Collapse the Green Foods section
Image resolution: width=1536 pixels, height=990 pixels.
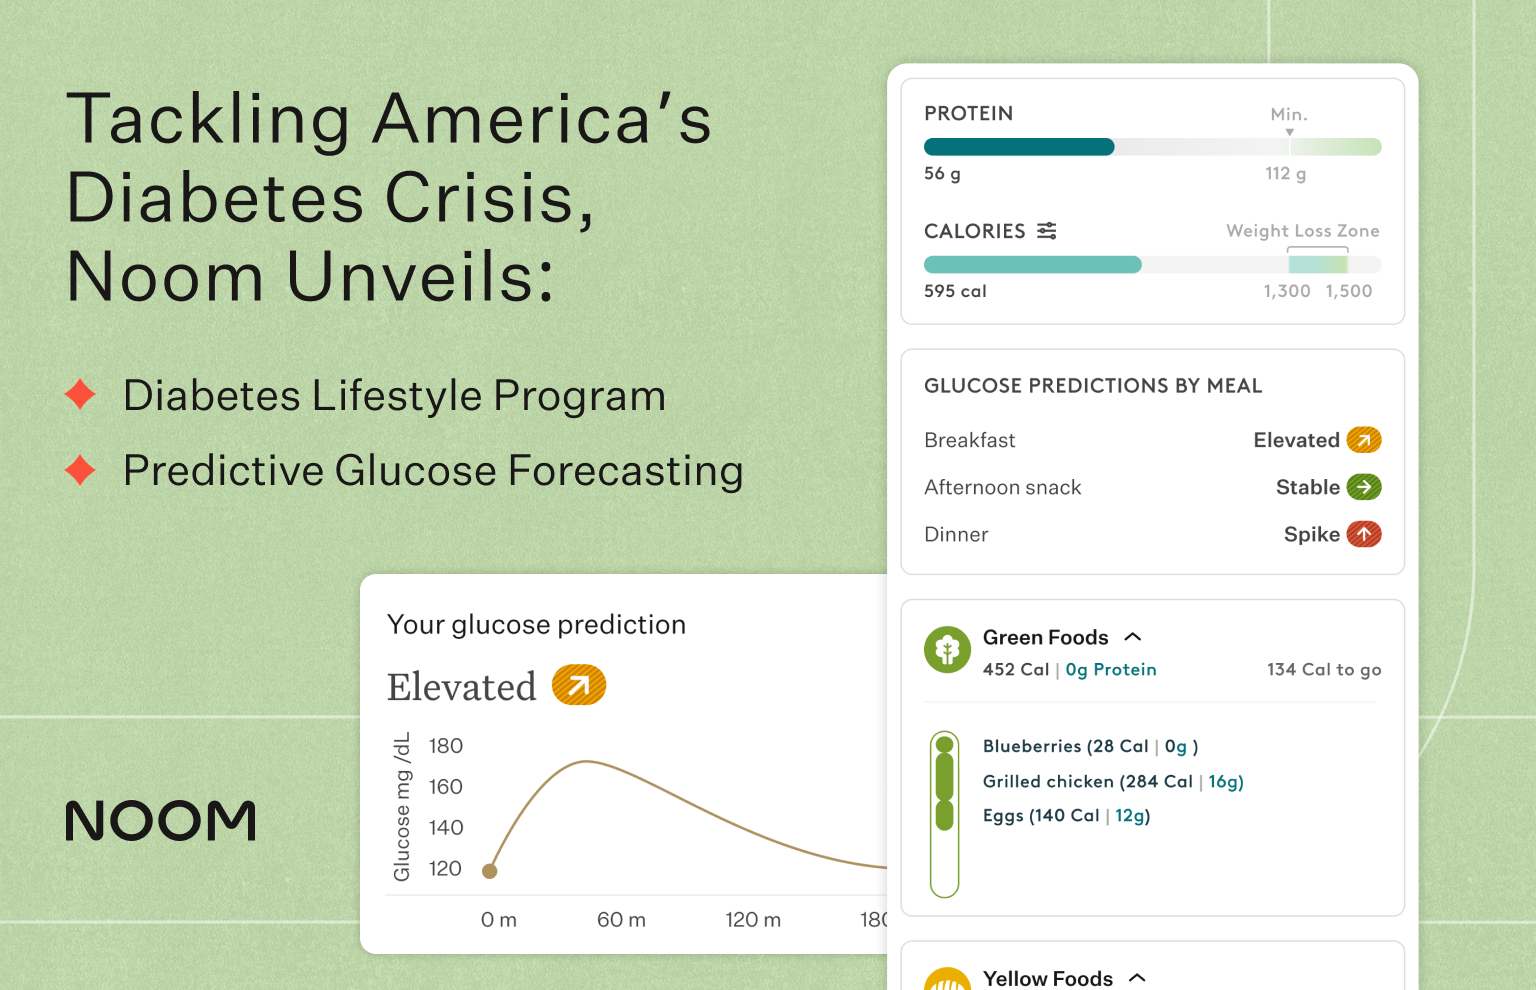pos(1133,636)
